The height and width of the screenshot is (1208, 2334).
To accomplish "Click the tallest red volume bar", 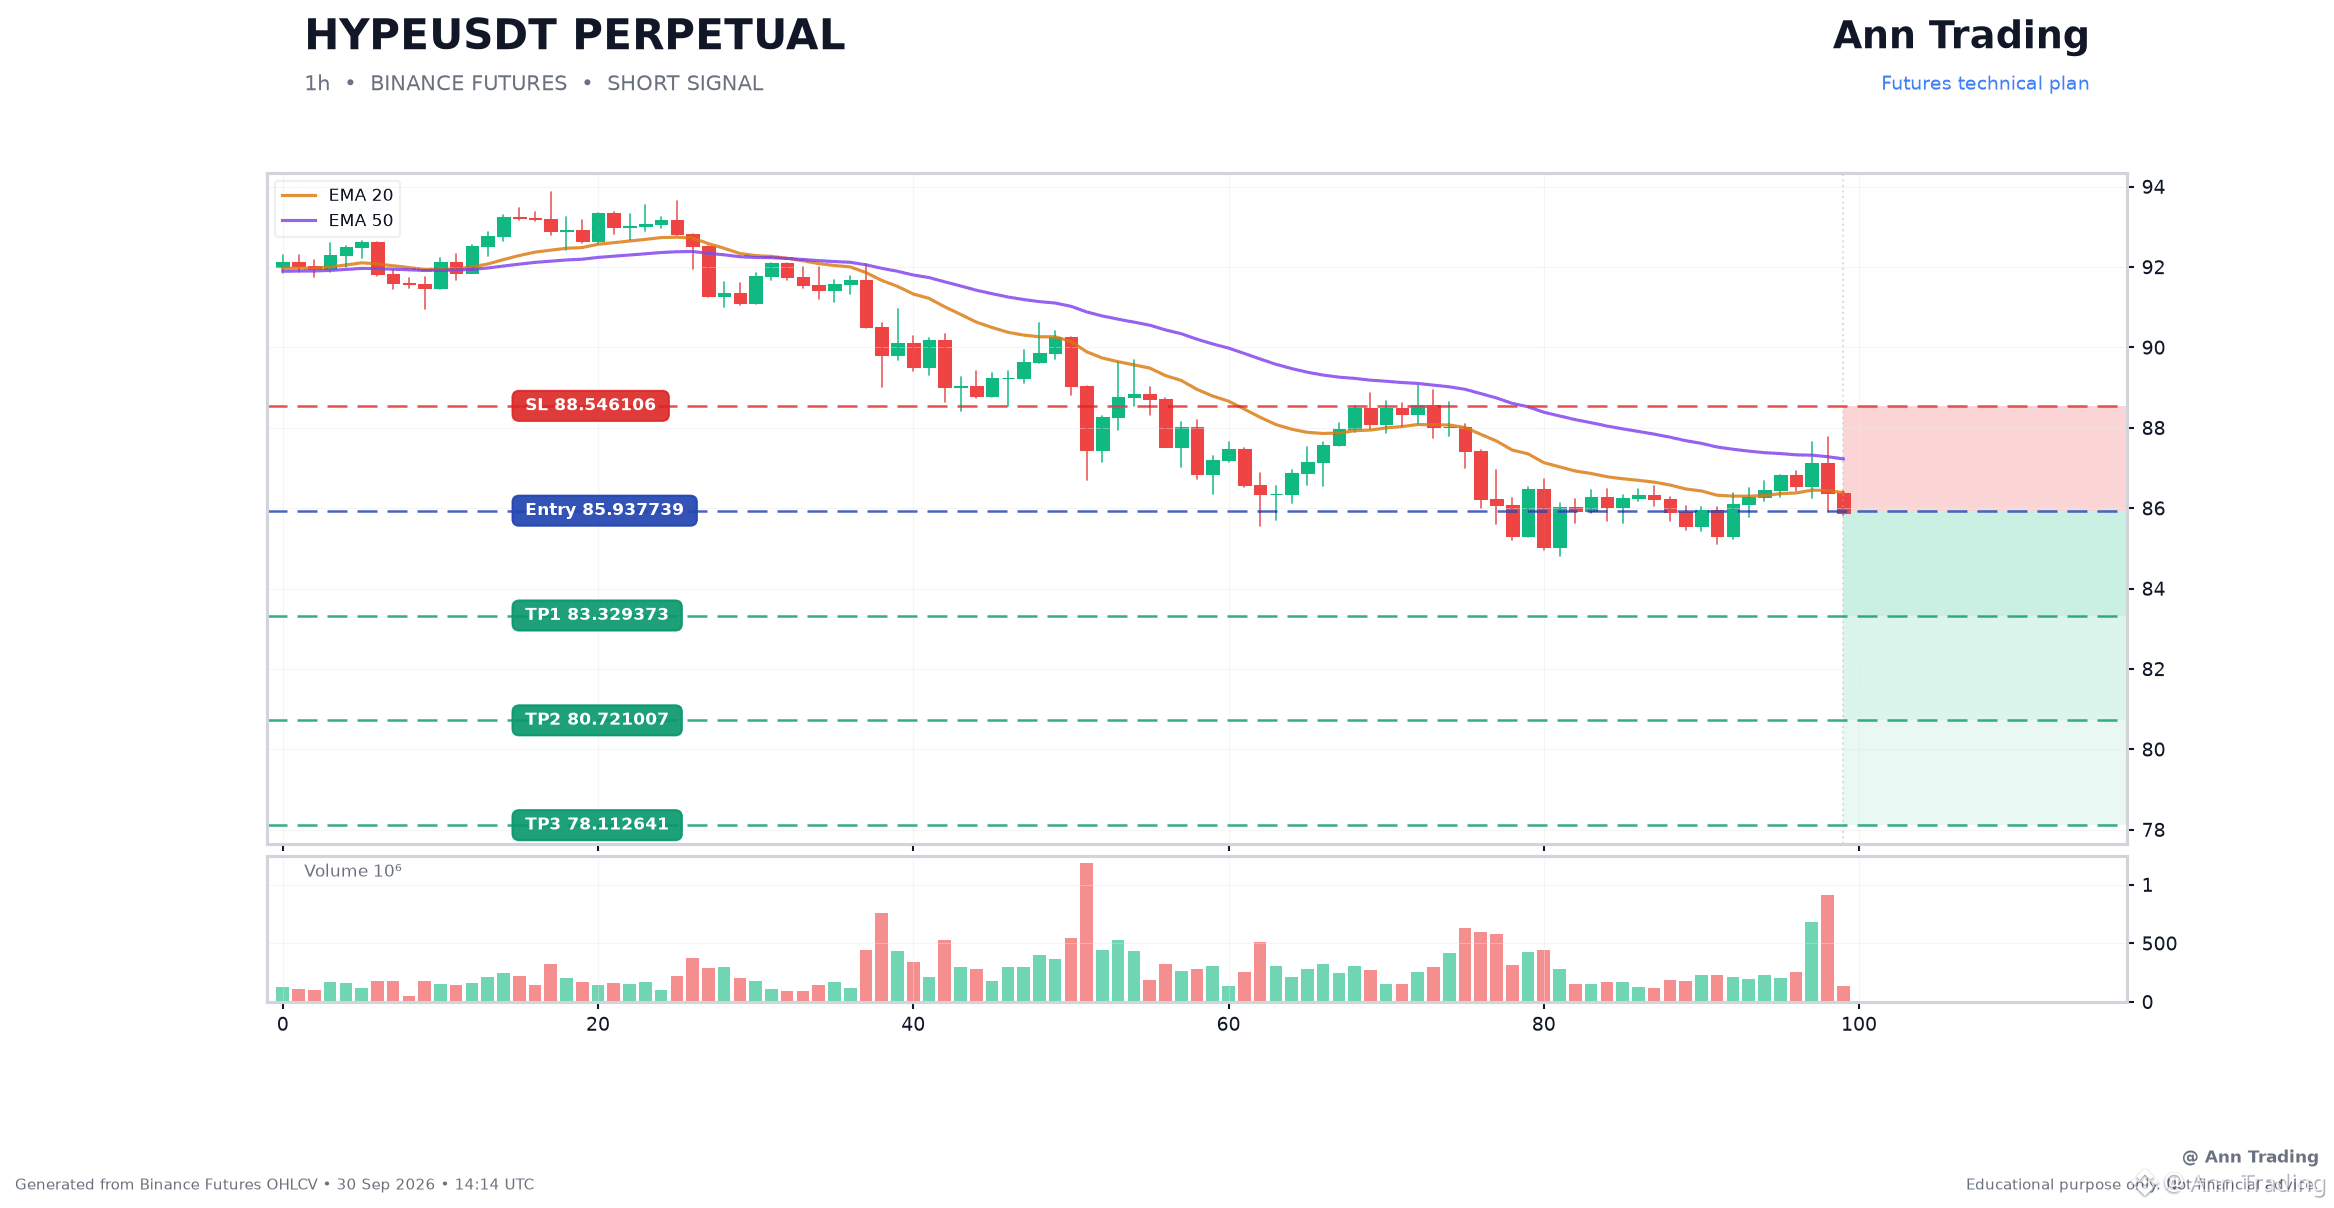I will point(1086,932).
